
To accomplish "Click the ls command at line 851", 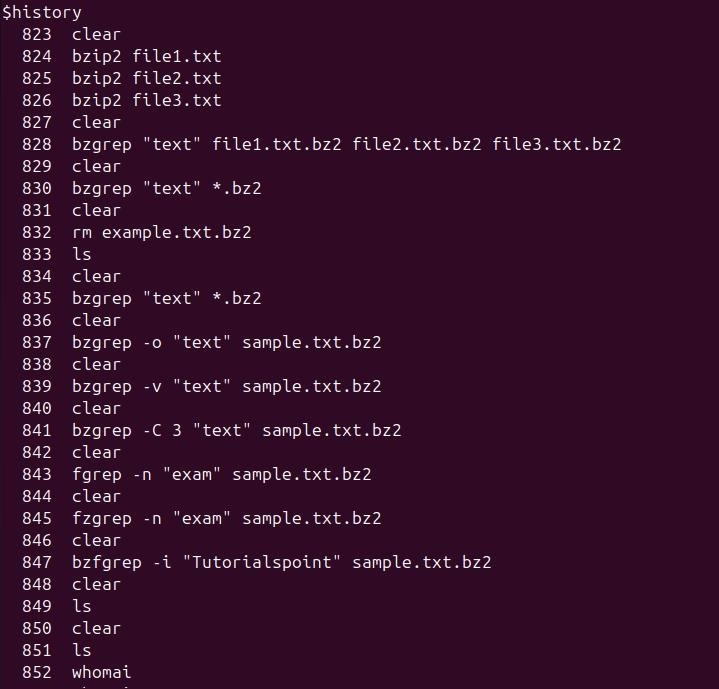I will point(81,650).
